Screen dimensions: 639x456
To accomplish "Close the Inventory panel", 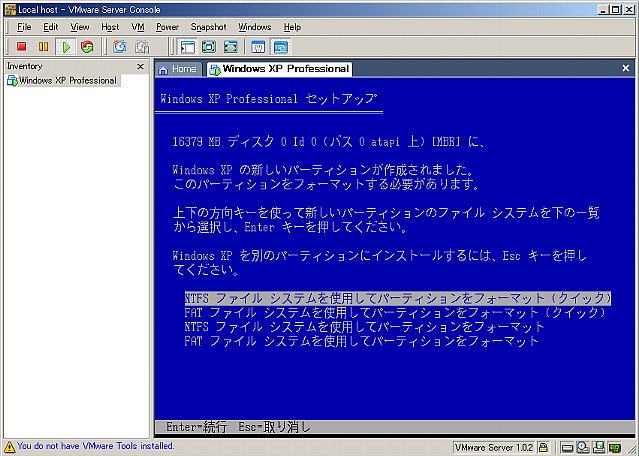I will [140, 66].
